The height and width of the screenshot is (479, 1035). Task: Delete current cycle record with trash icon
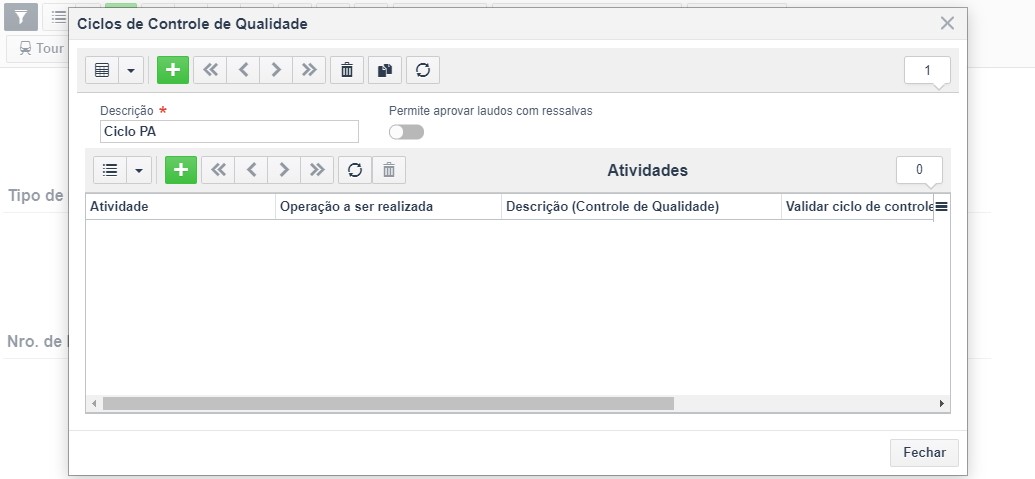347,70
